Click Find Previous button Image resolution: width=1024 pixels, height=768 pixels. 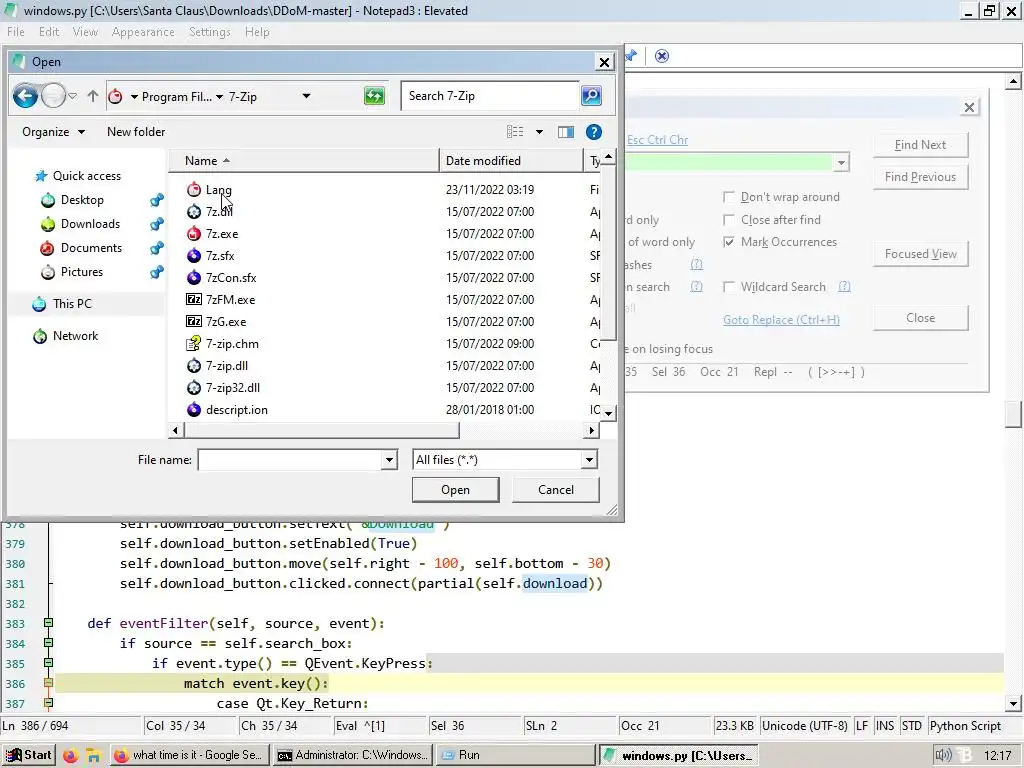[920, 177]
